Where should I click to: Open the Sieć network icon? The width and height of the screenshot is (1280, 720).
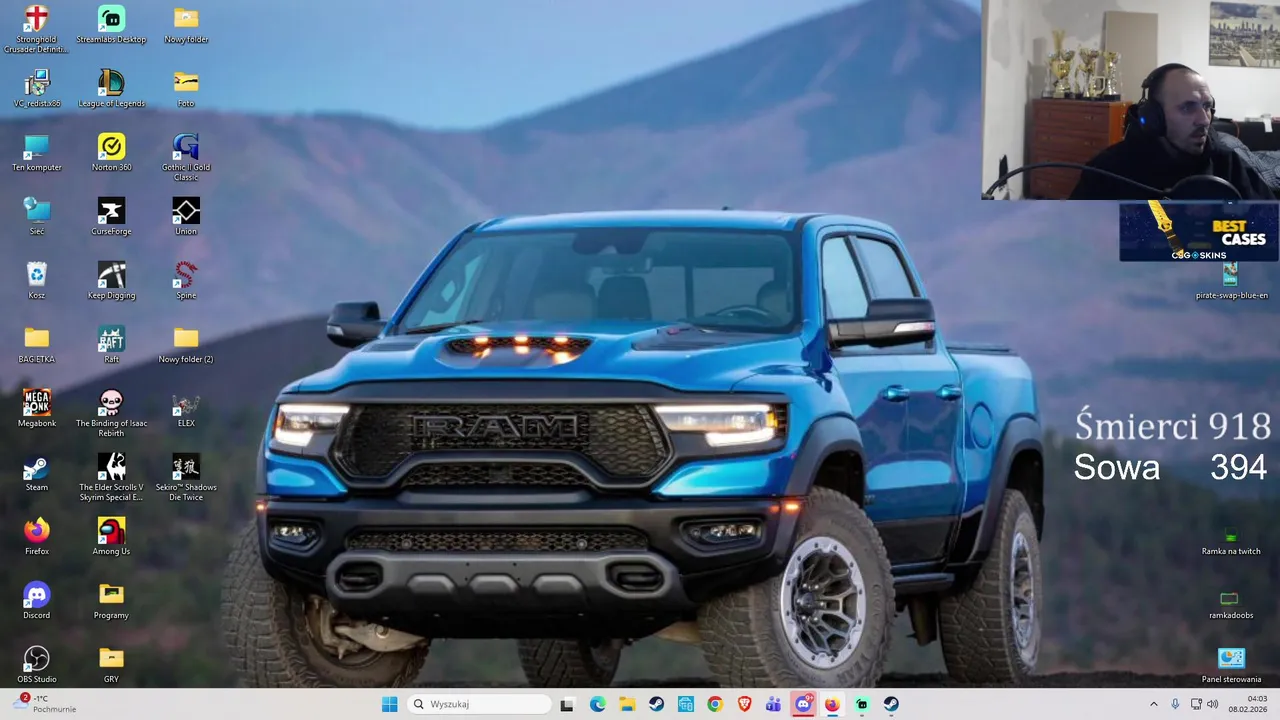click(x=37, y=216)
